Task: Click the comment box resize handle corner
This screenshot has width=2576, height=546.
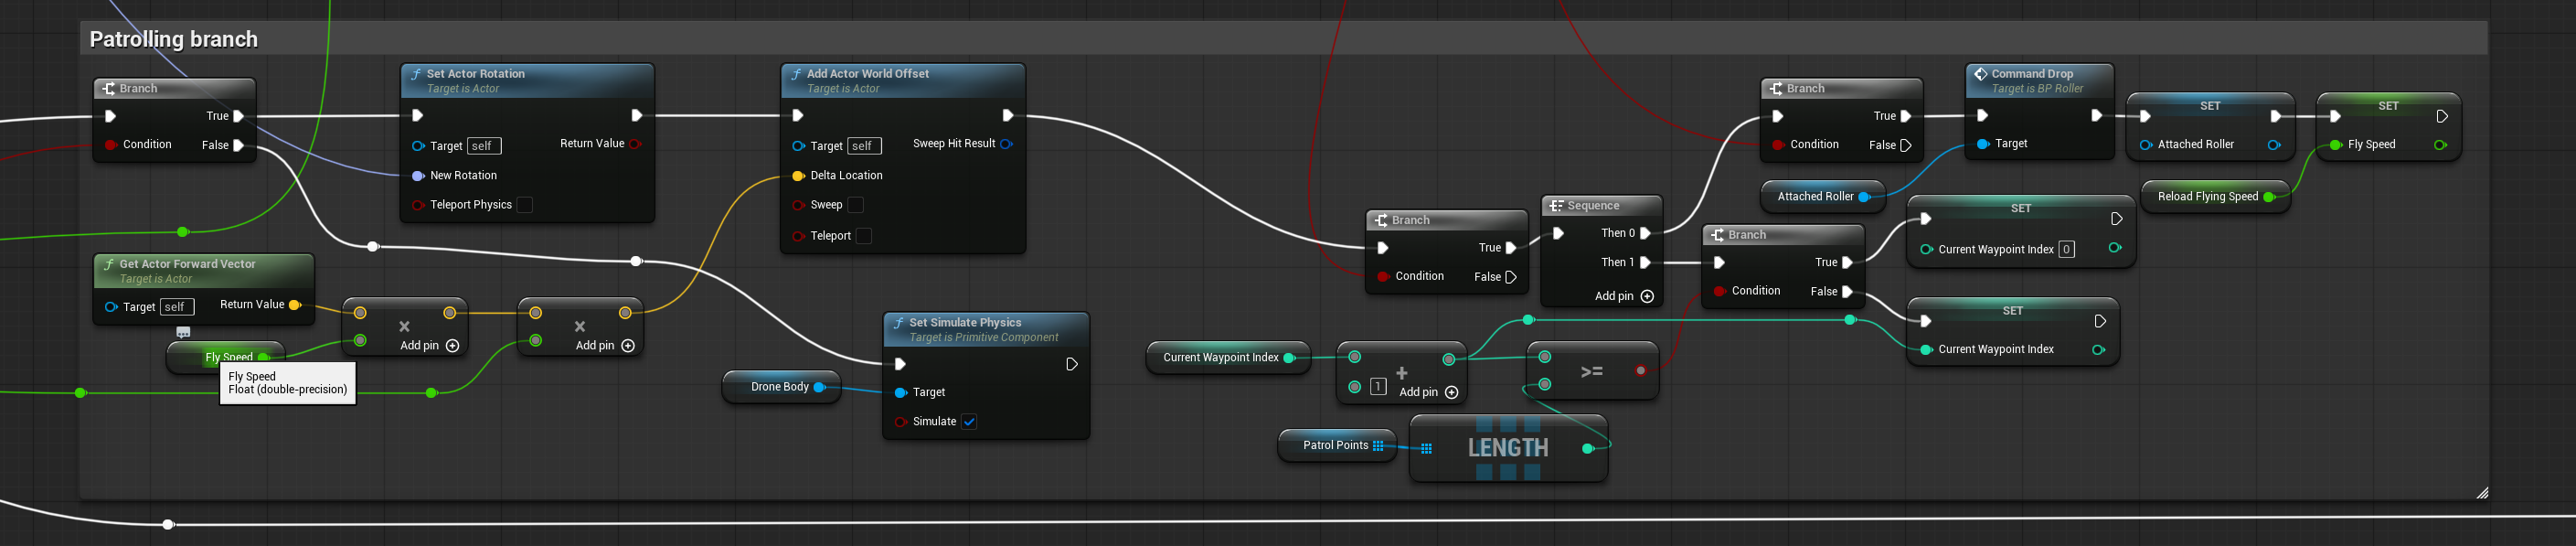Action: (2482, 492)
